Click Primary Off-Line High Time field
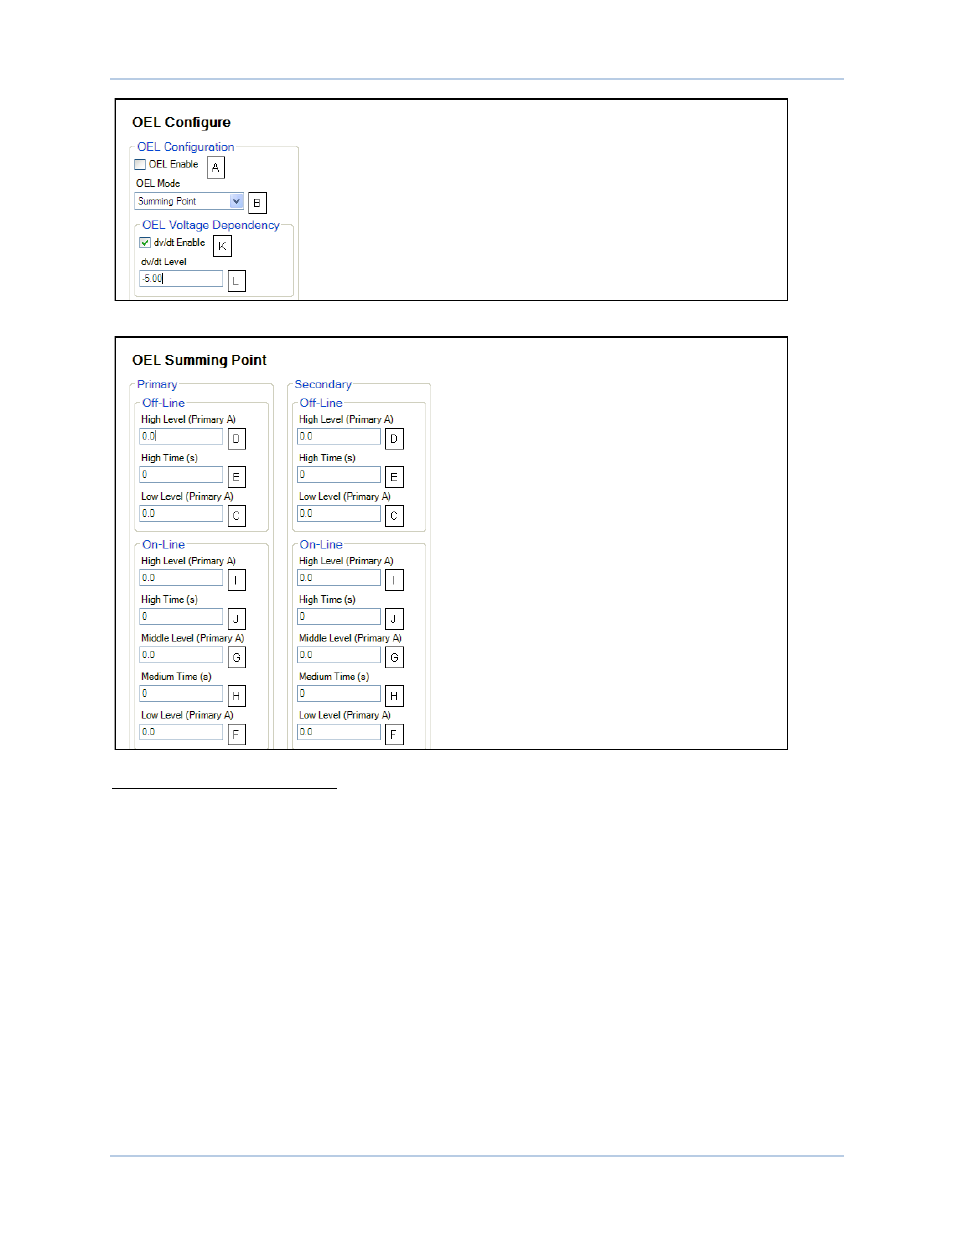Viewport: 954px width, 1235px height. click(x=181, y=475)
